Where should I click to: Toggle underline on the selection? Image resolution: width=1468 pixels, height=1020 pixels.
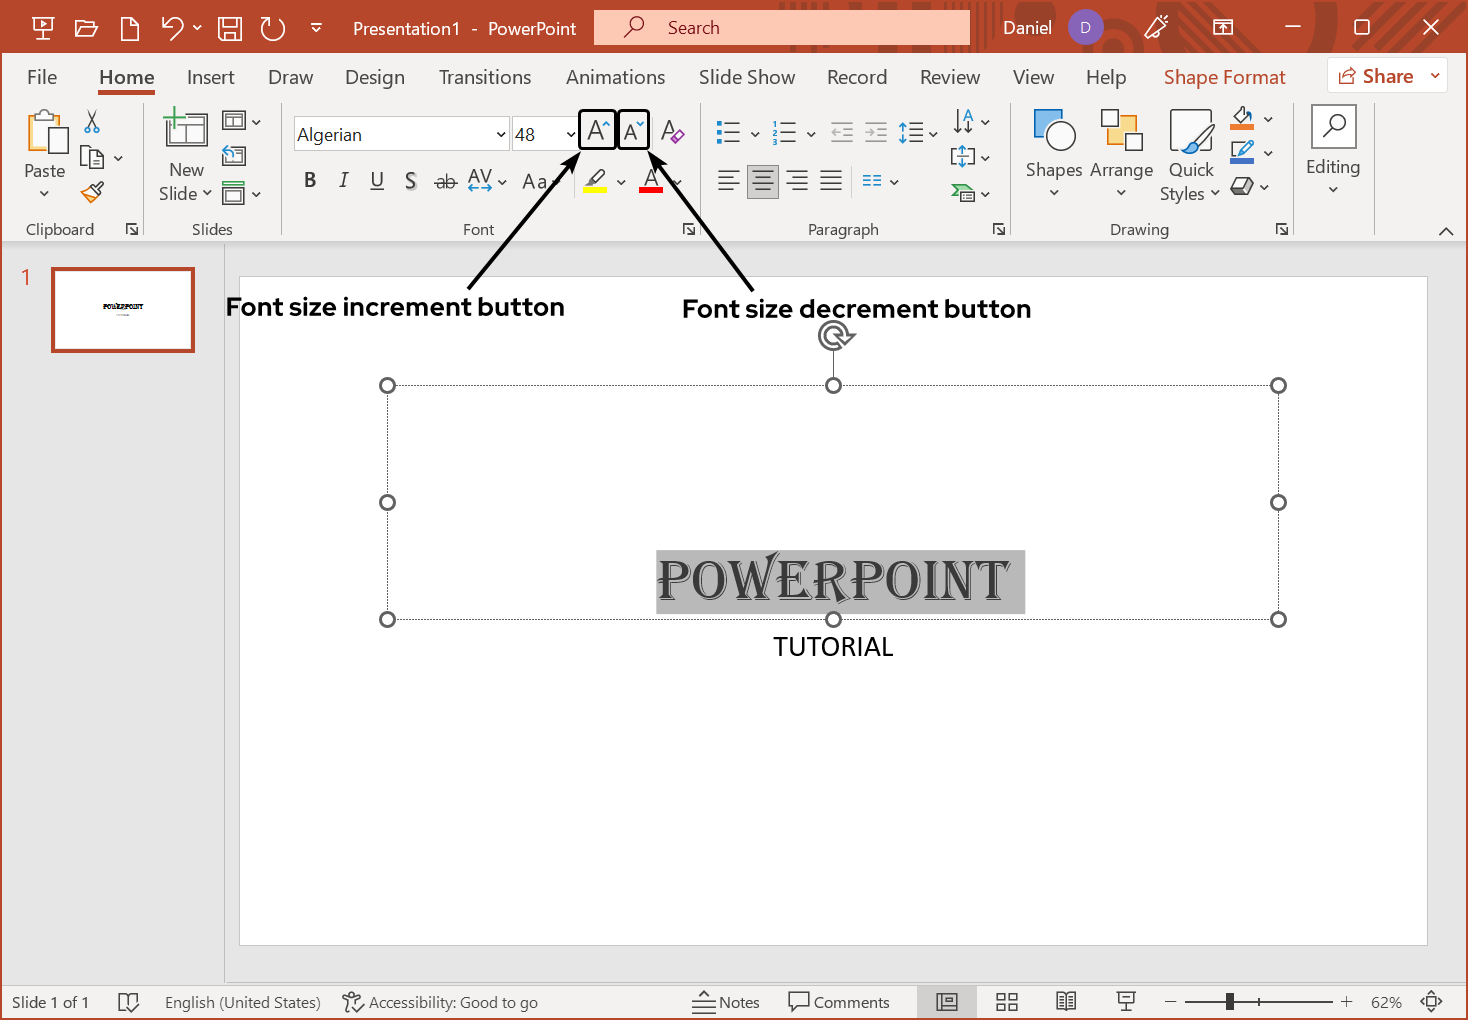(376, 181)
